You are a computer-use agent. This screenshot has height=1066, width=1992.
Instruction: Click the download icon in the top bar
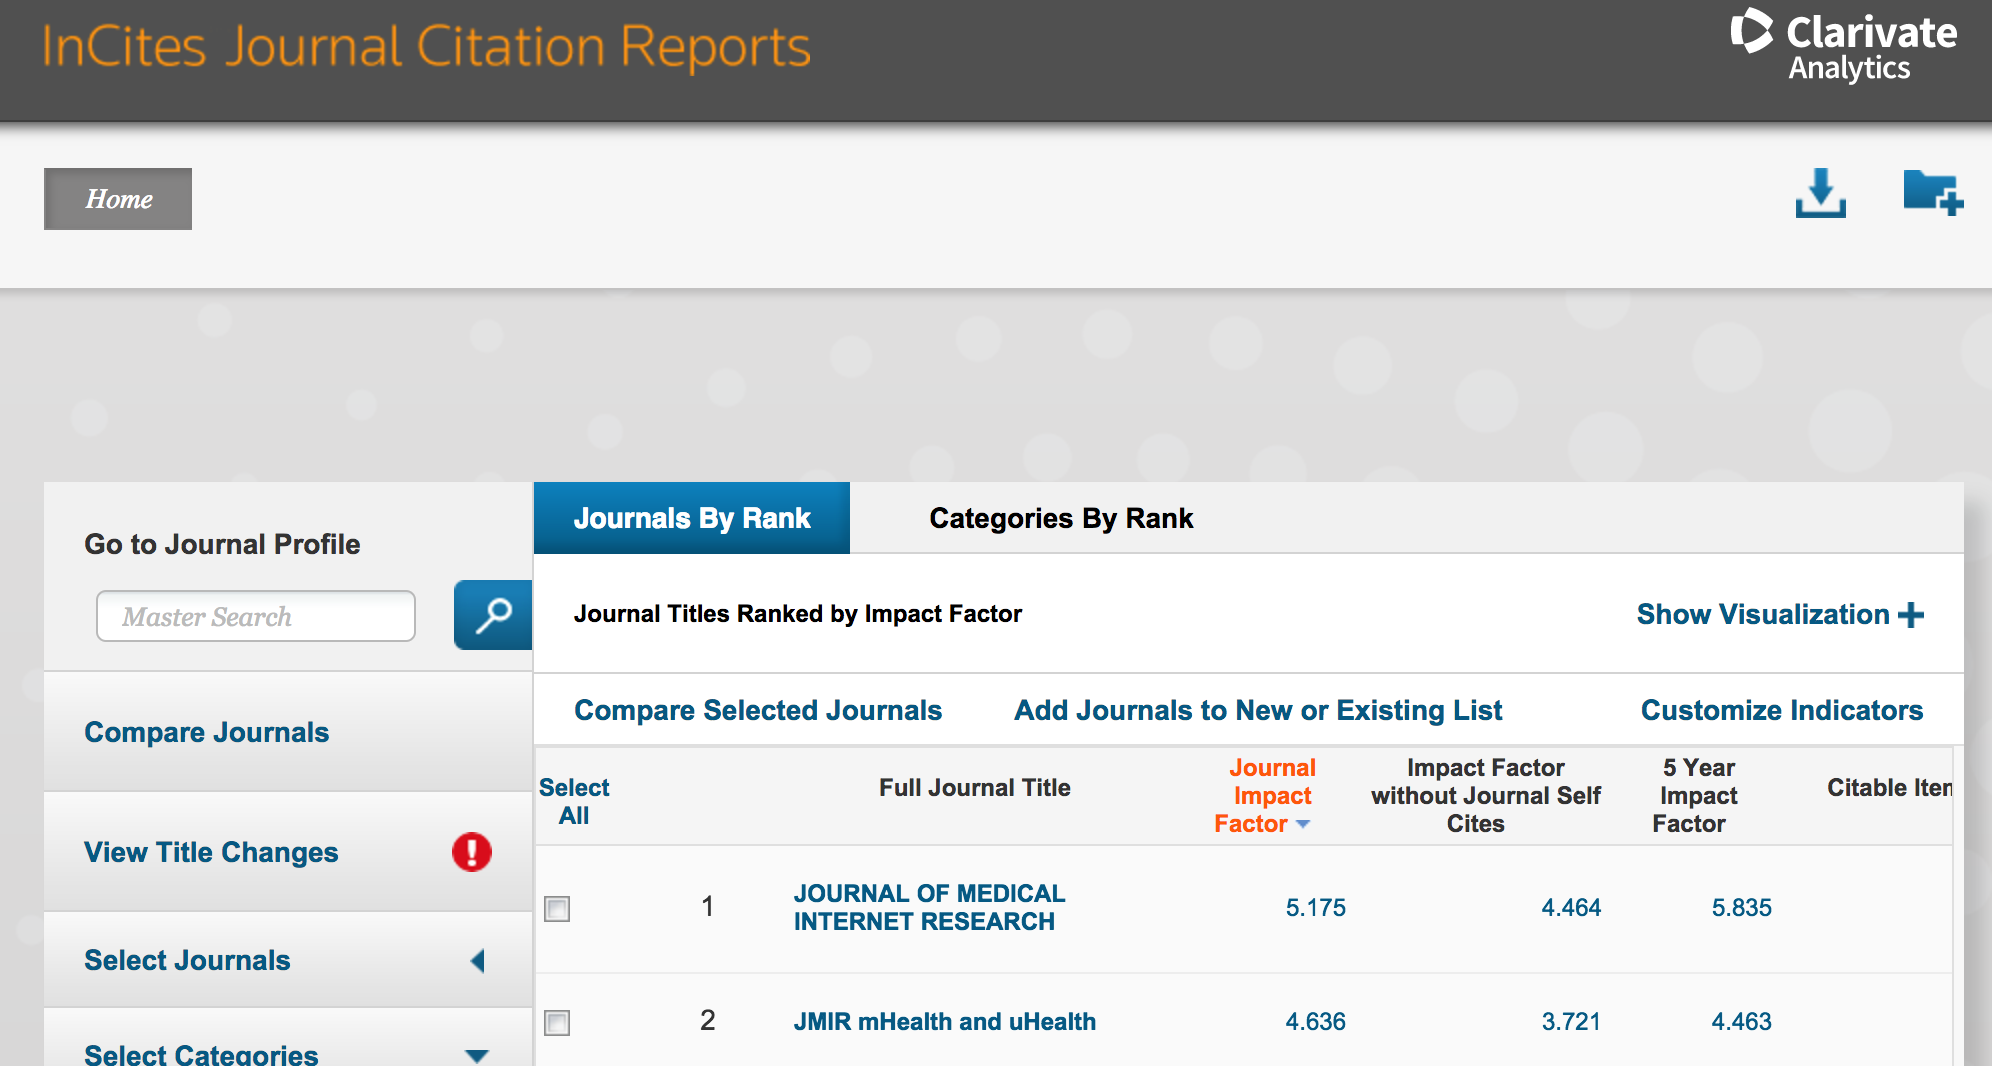tap(1820, 193)
